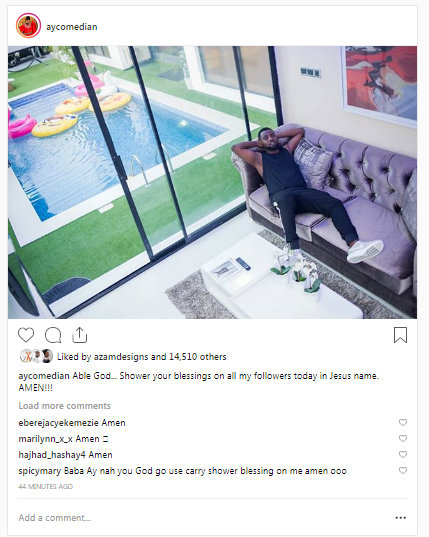
Task: Click the pool and sofa post photo
Action: [212, 182]
